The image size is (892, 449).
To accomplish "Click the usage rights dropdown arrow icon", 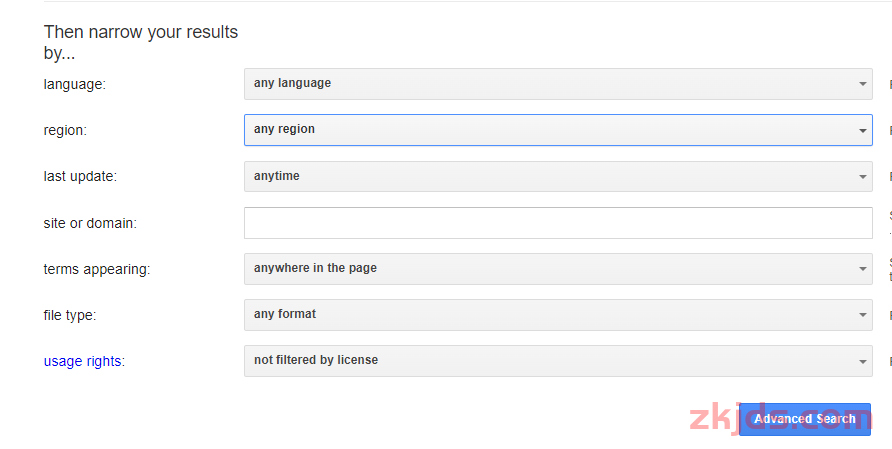I will pyautogui.click(x=862, y=361).
